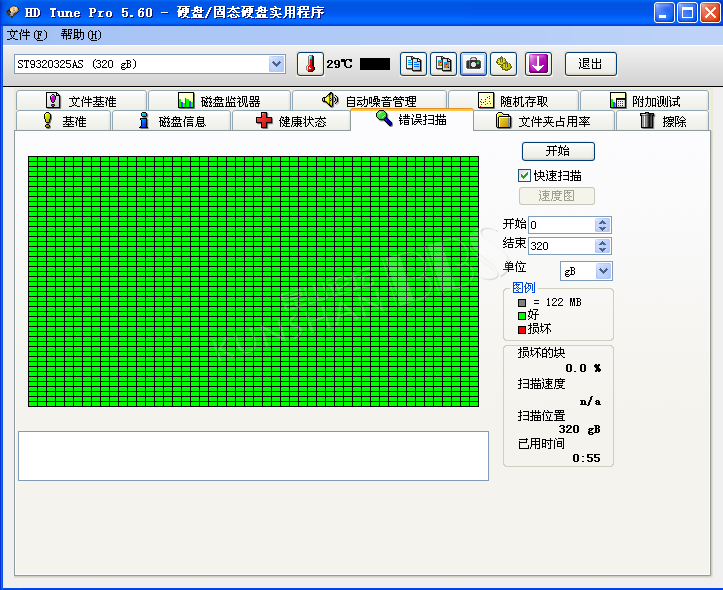Viewport: 723px width, 590px height.
Task: Open the 文件(F) menu
Action: click(x=27, y=35)
